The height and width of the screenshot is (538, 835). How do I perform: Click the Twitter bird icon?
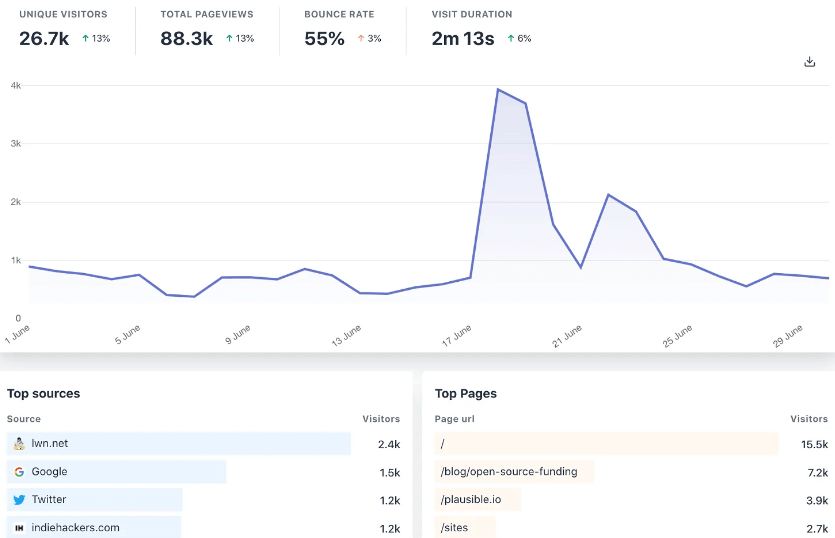coord(19,499)
